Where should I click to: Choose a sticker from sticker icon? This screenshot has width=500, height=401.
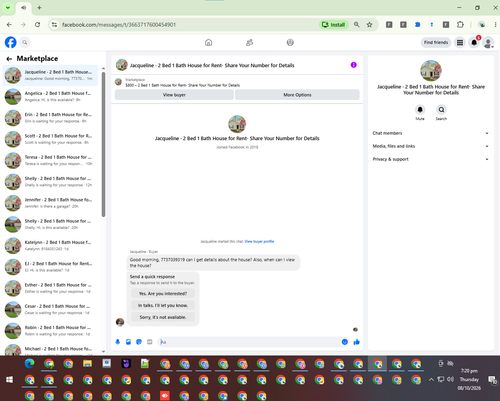click(x=139, y=342)
